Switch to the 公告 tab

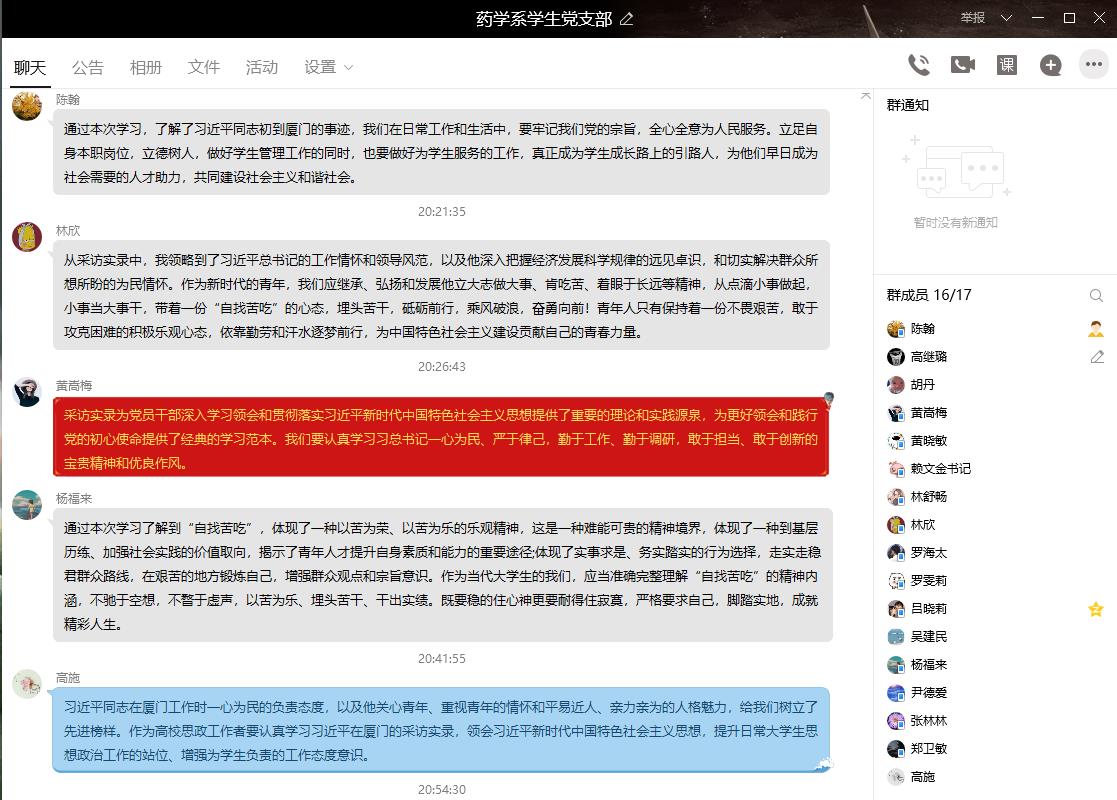(x=88, y=67)
